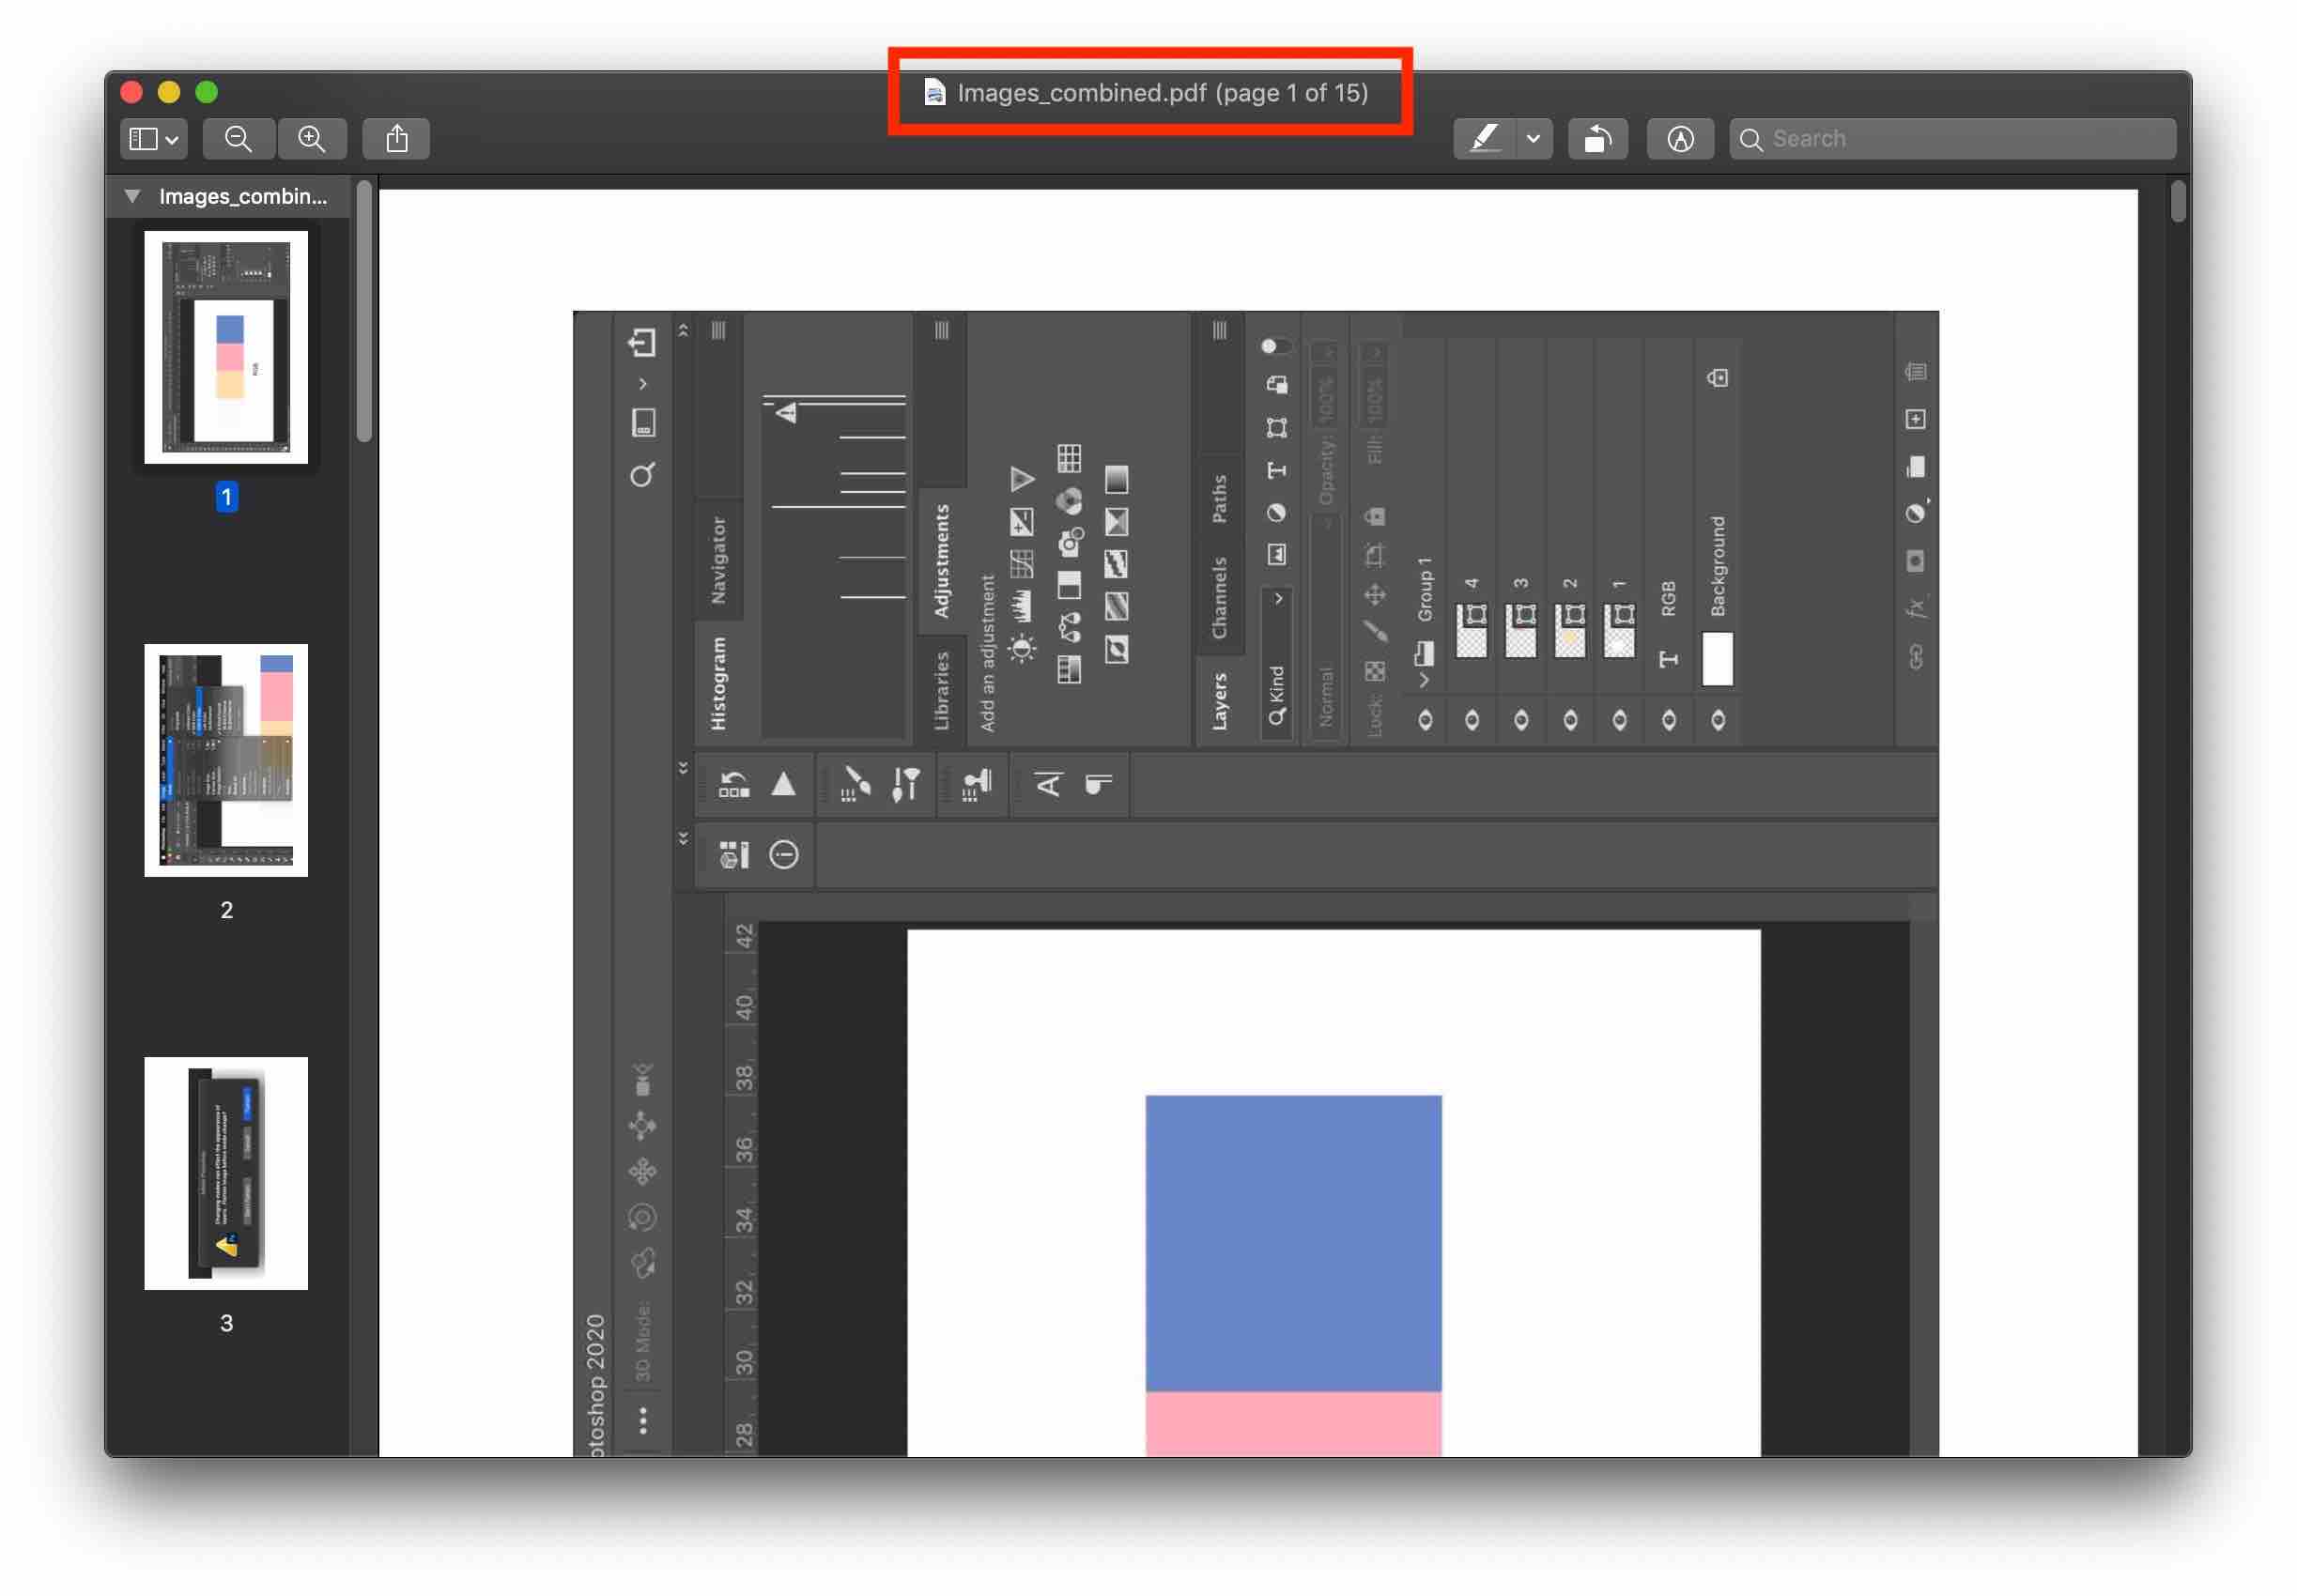Click the PDF document proxy icon in title

934,93
